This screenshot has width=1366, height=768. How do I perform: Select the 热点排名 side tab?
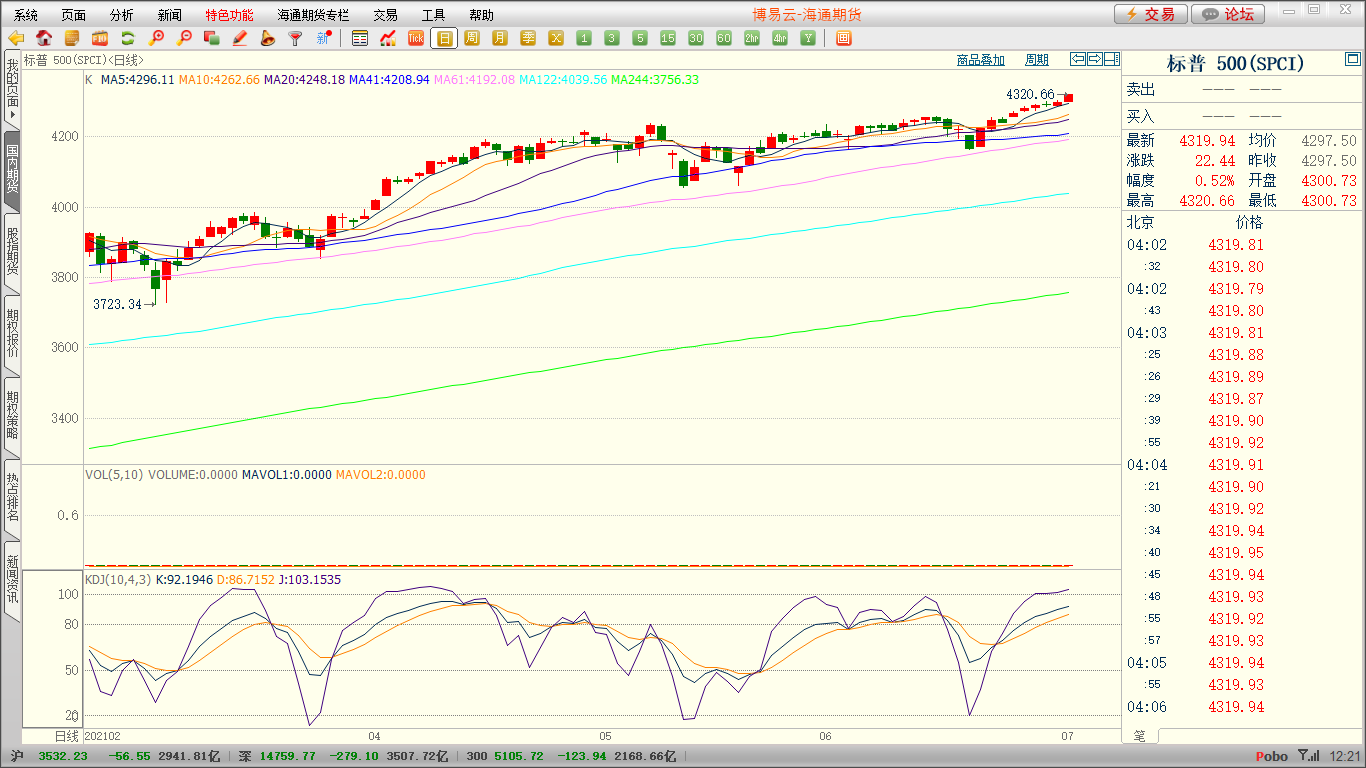tap(12, 498)
